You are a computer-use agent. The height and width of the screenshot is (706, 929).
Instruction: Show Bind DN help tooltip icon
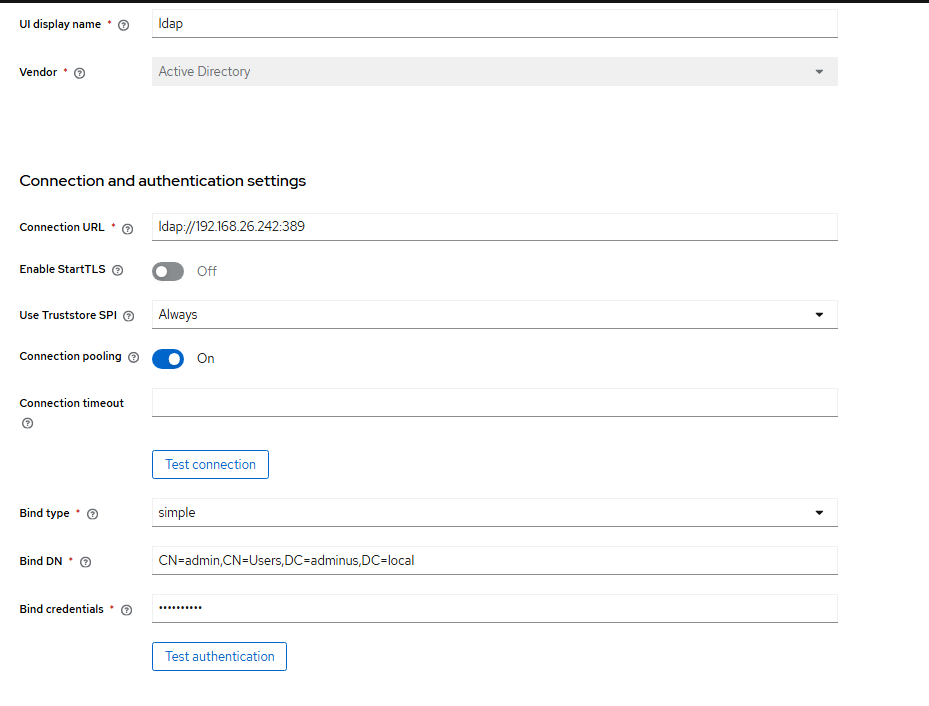click(85, 562)
